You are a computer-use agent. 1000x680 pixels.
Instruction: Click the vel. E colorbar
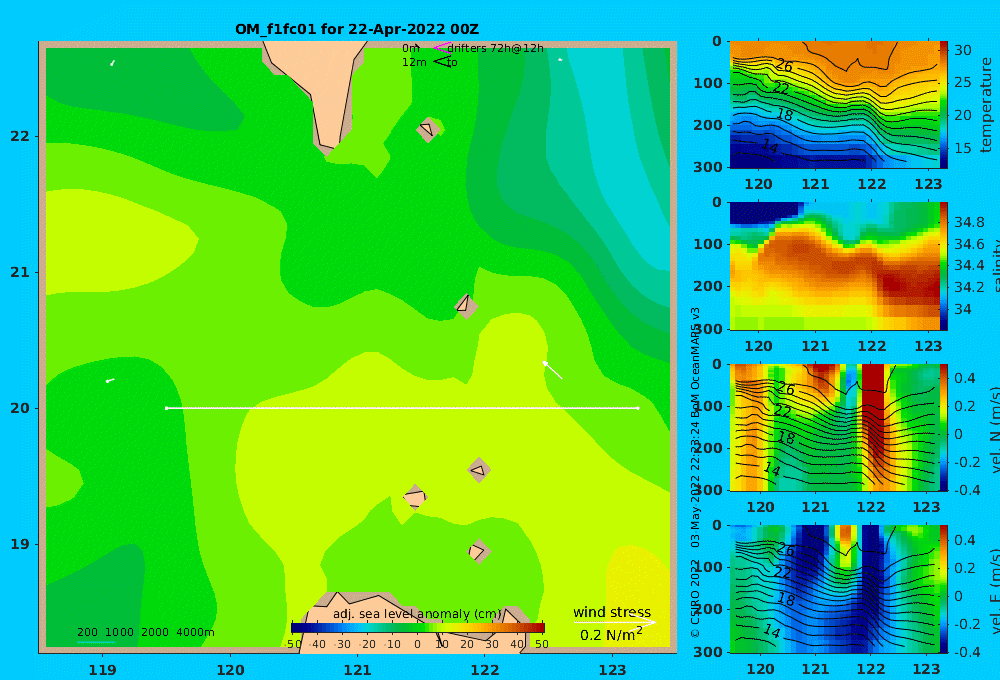click(944, 589)
